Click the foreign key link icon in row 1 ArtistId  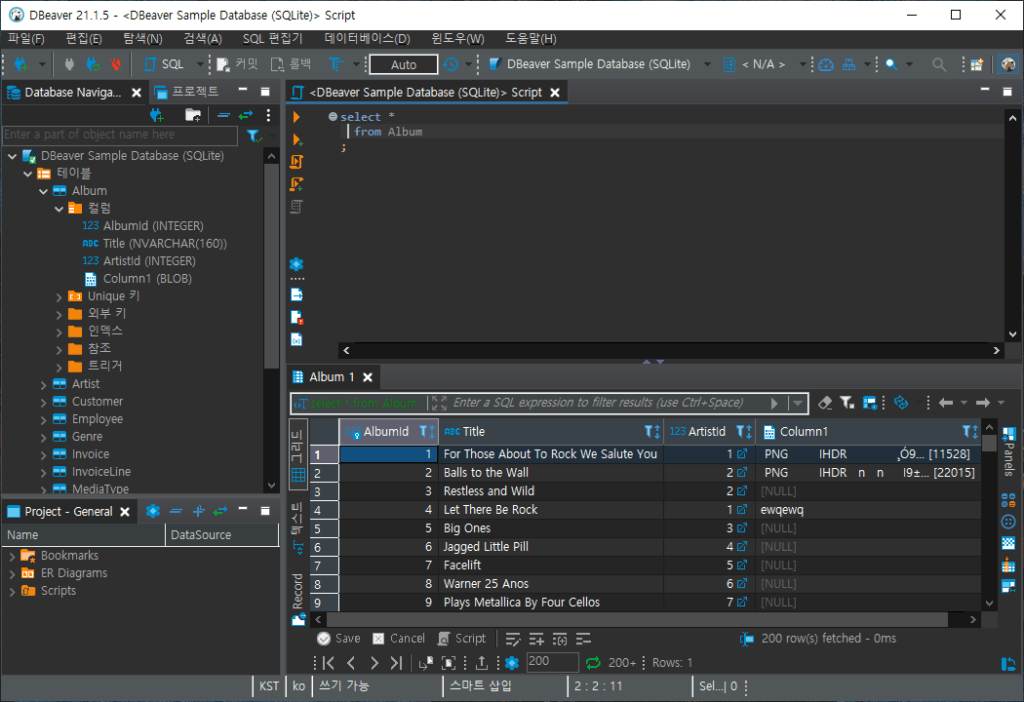click(742, 454)
